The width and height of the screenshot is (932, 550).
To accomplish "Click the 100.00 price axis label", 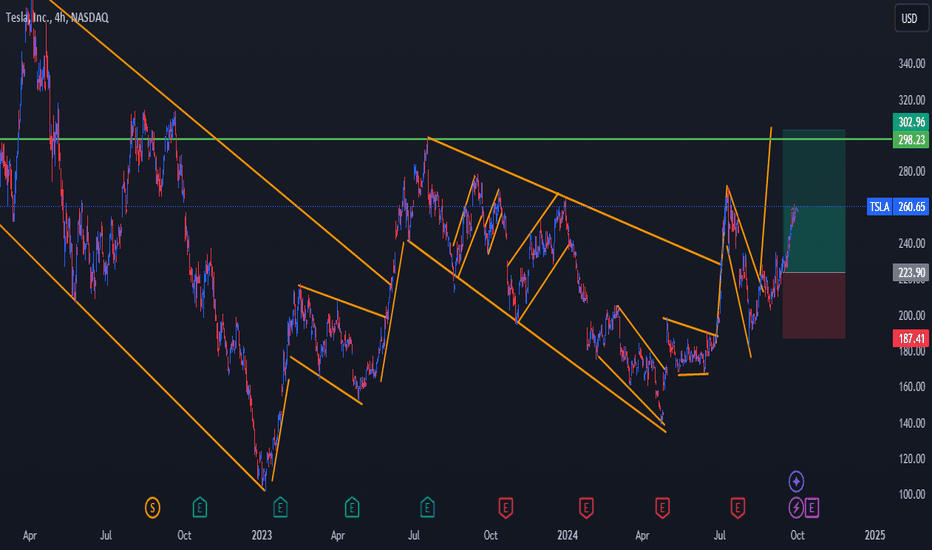I will pyautogui.click(x=911, y=494).
